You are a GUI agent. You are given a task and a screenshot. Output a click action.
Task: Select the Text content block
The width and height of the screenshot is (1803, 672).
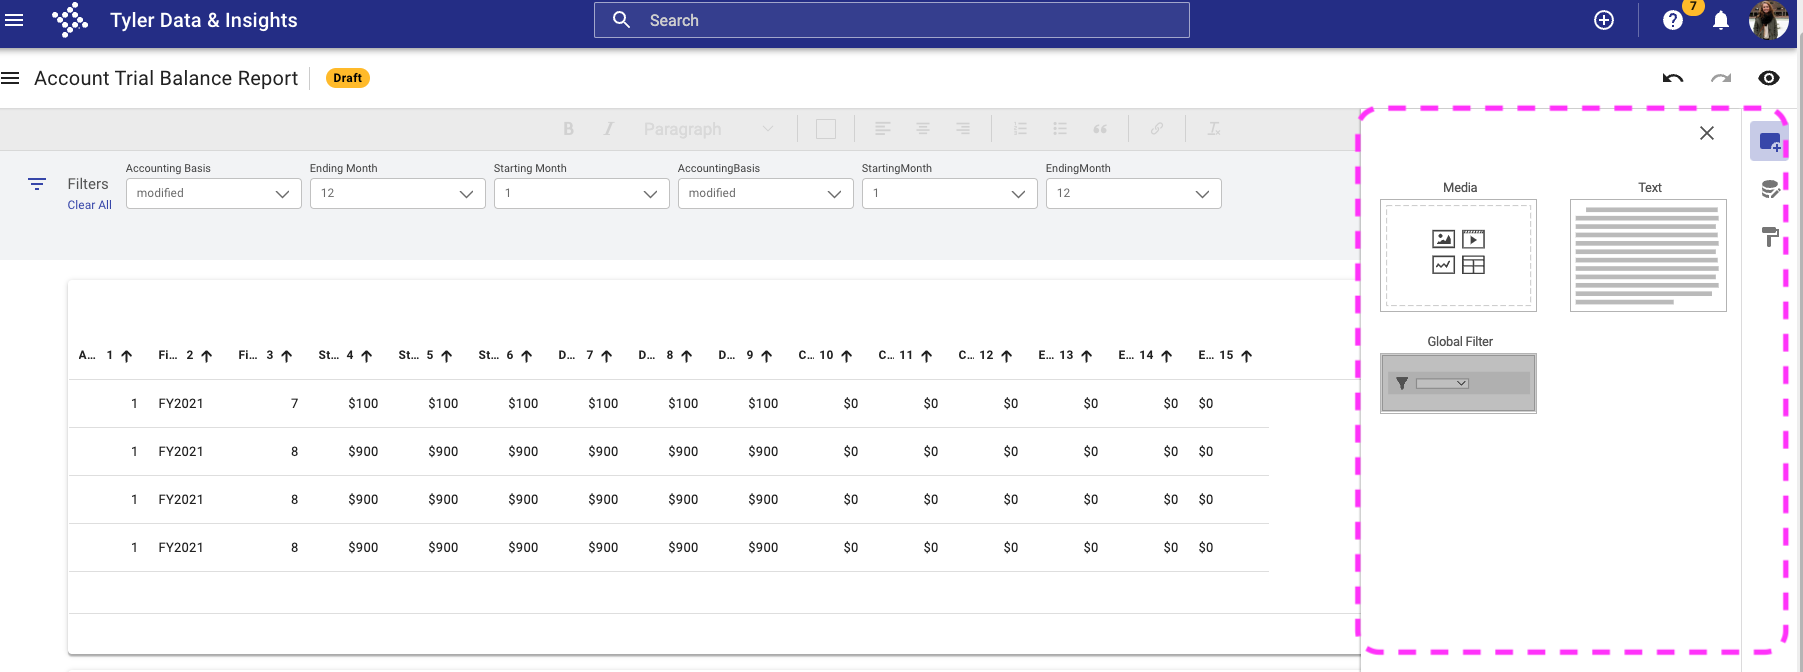1648,255
